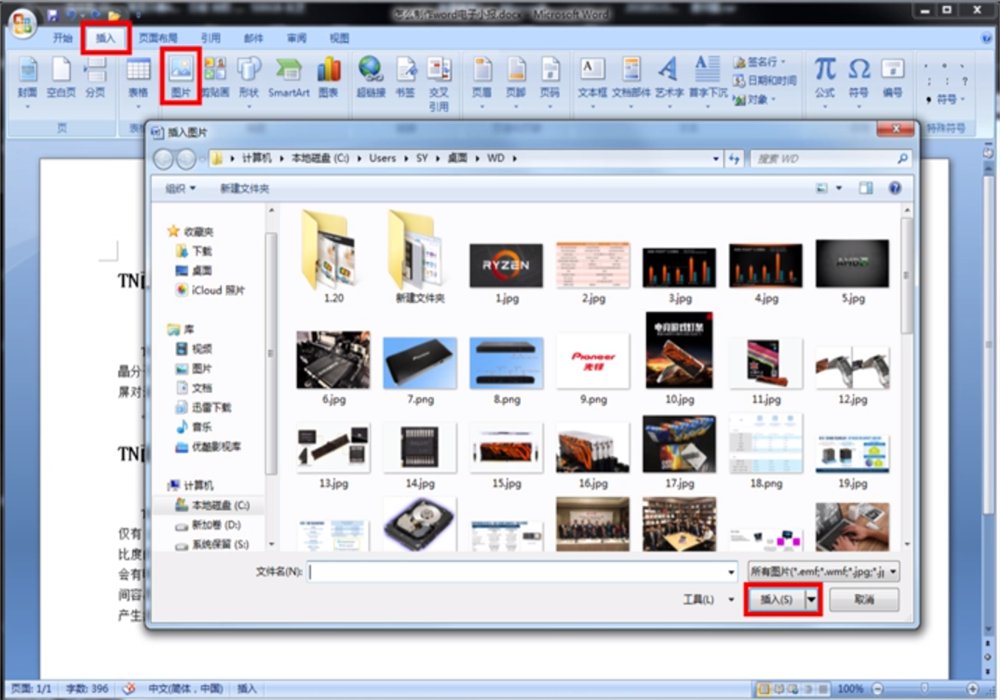Open the 图表 (Chart) insert tool

coord(328,77)
